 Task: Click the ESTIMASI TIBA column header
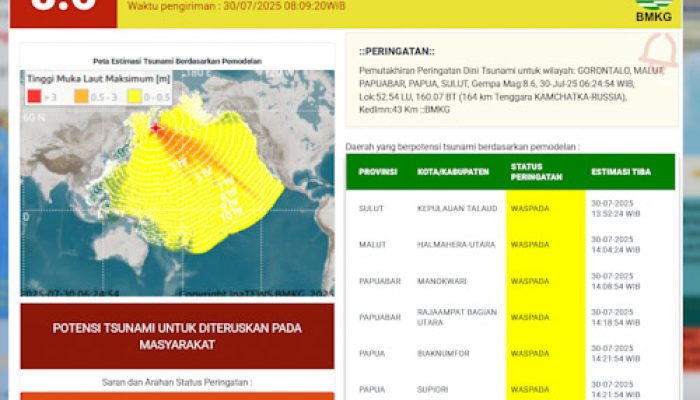tap(621, 172)
